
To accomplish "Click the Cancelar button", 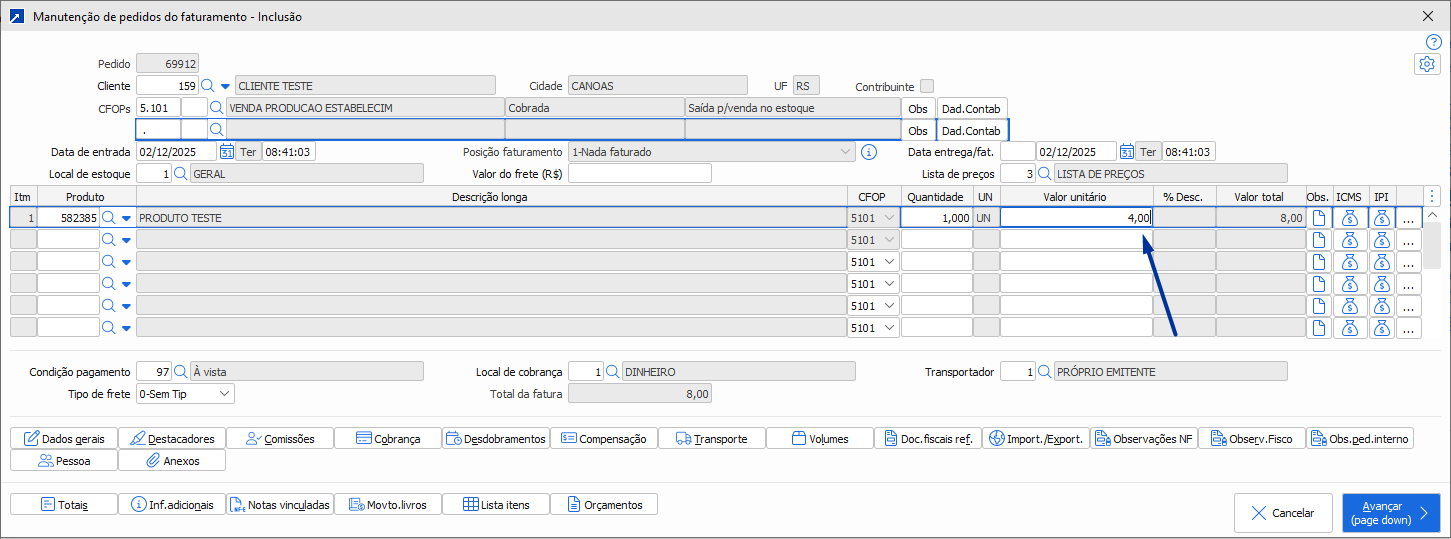I will click(x=1282, y=513).
